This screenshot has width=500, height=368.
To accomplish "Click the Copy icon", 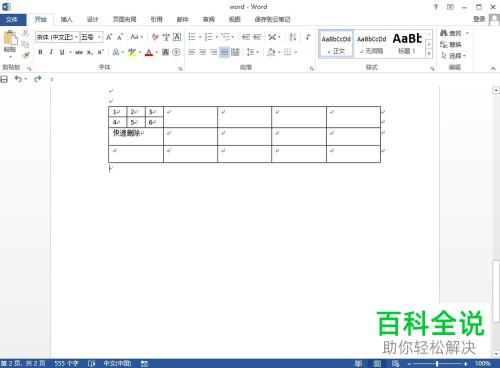I will pyautogui.click(x=25, y=44).
